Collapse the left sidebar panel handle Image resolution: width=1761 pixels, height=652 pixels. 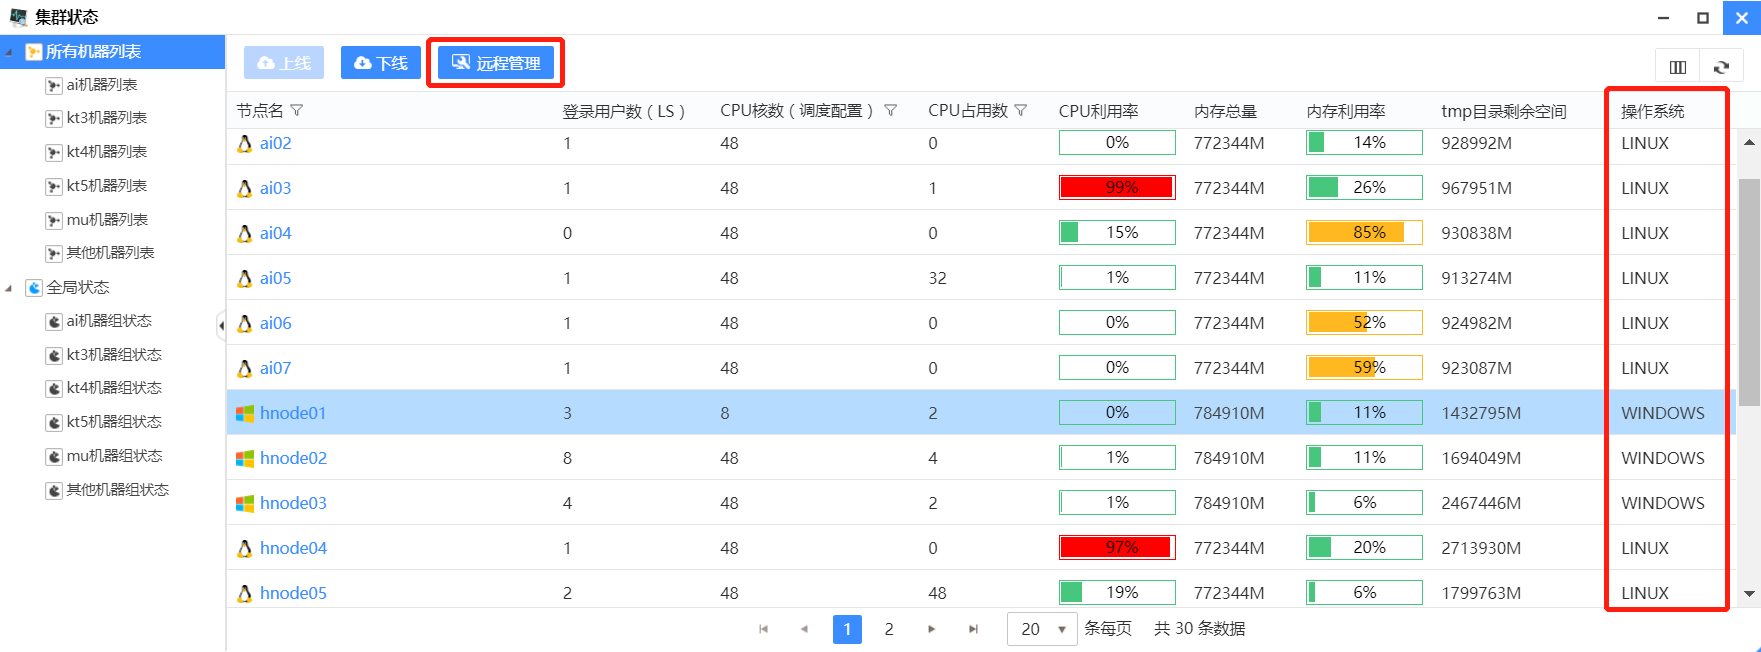221,325
